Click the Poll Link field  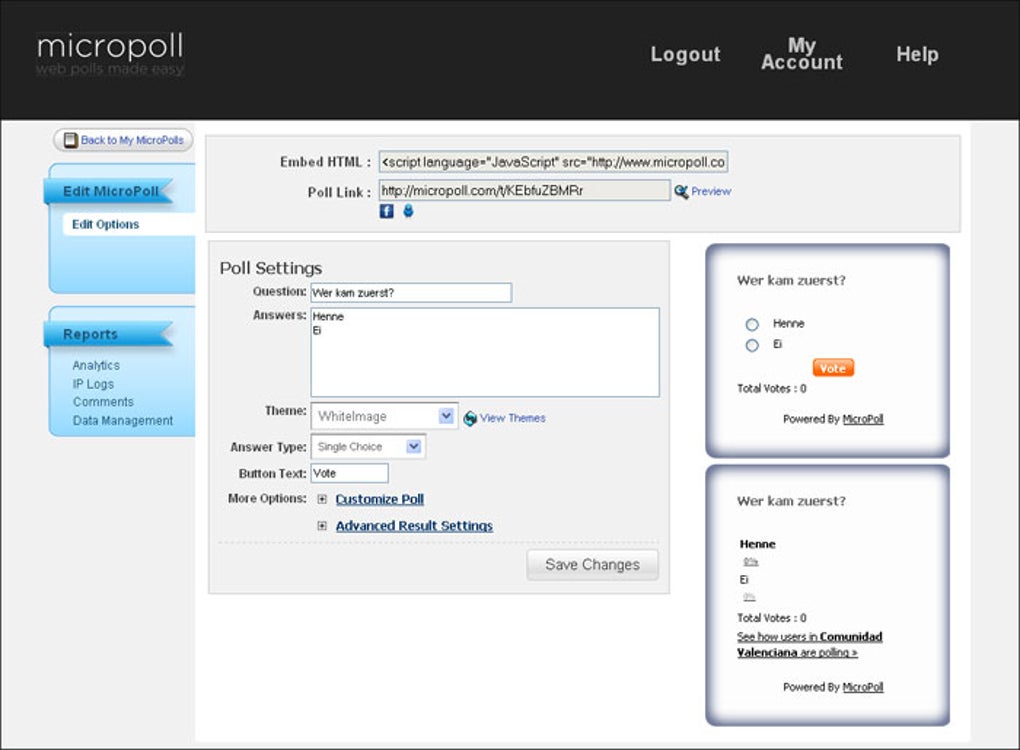coord(524,191)
